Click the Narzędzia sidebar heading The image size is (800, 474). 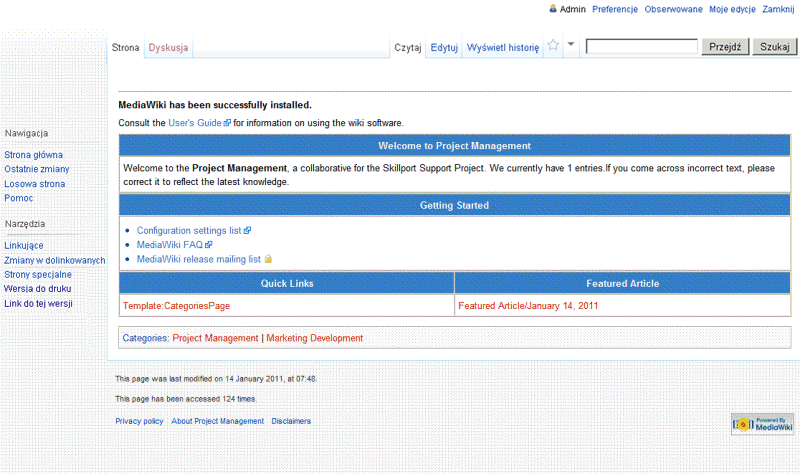(25, 223)
